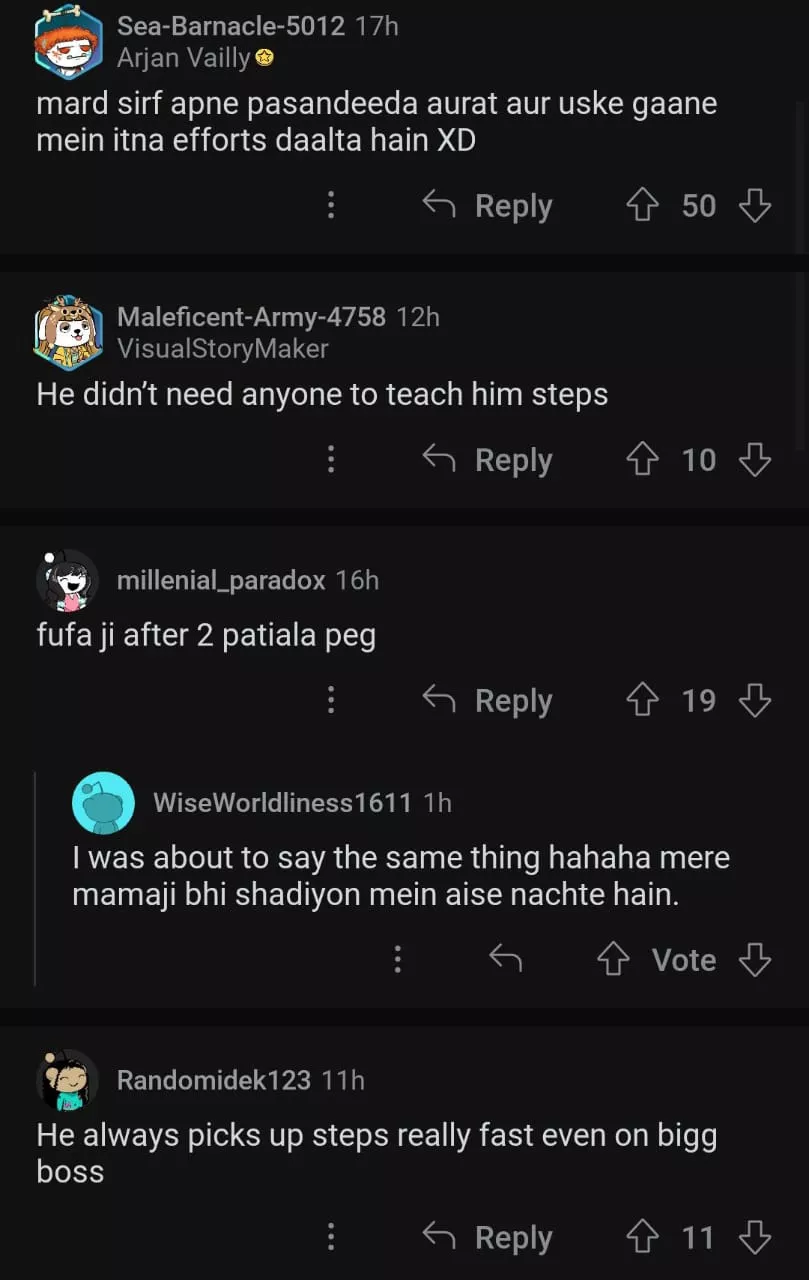Upvote Randomidek123's comment
Screen dimensions: 809x1280
[642, 1238]
